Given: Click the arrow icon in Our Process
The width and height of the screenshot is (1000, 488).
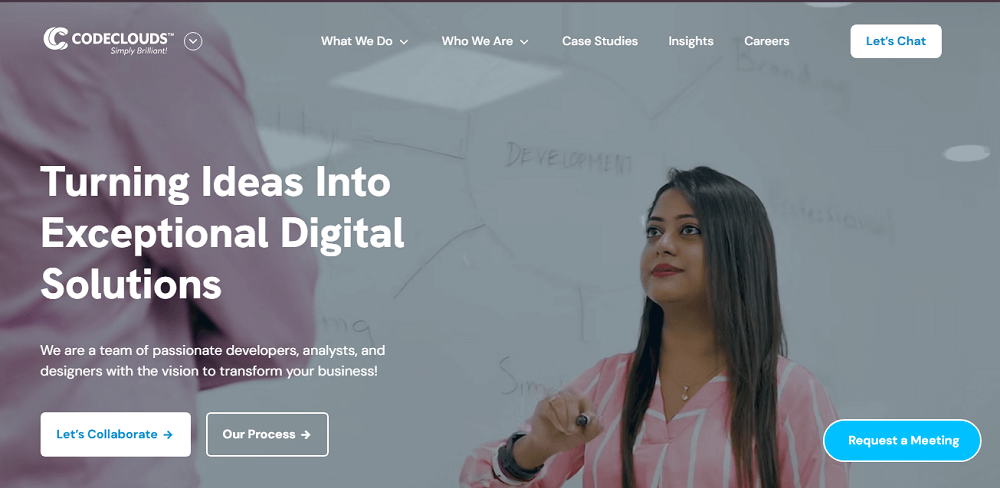Looking at the screenshot, I should pos(306,434).
